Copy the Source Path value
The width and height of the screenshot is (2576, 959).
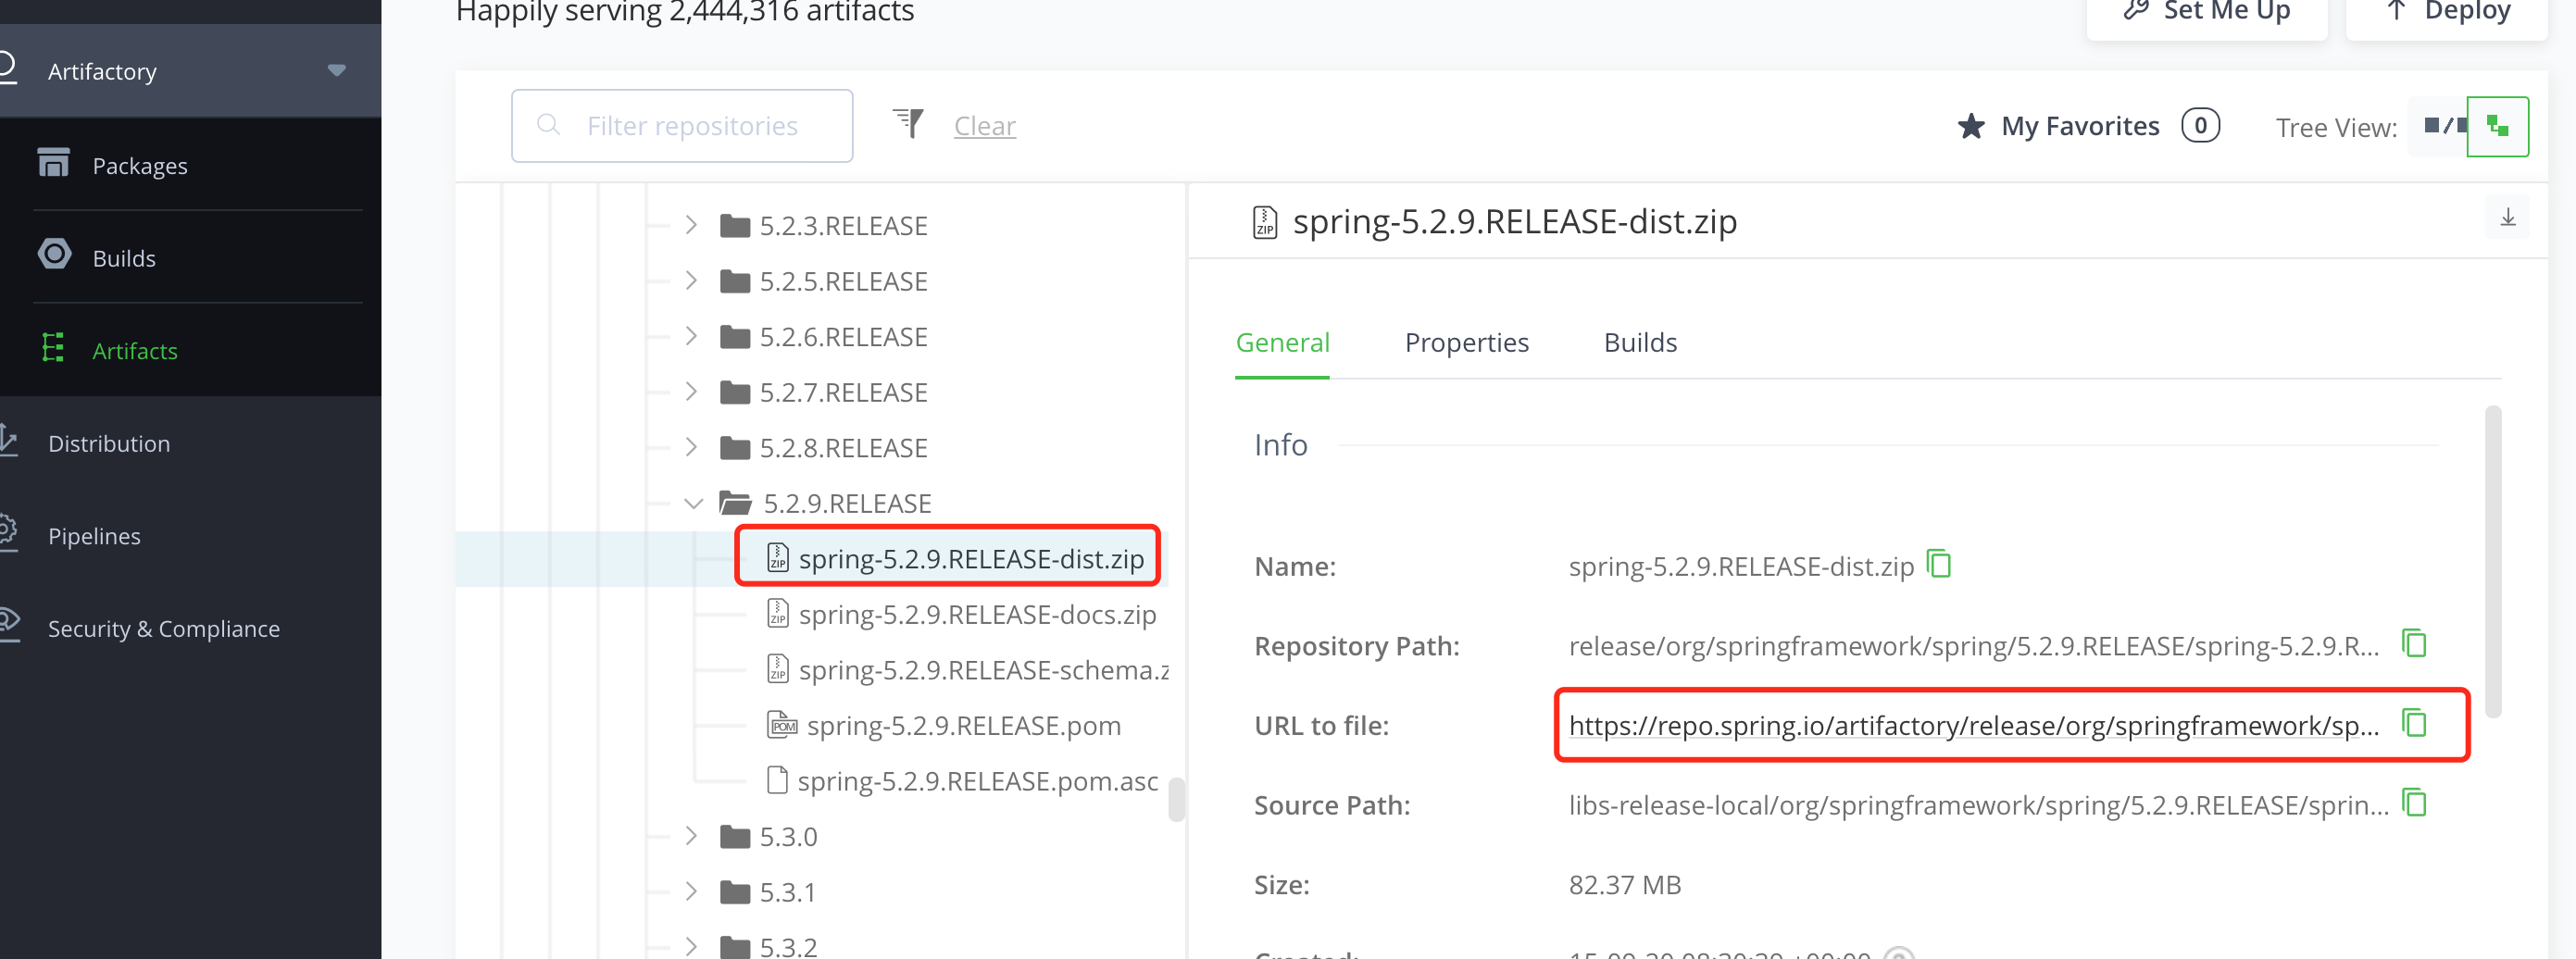click(2414, 803)
